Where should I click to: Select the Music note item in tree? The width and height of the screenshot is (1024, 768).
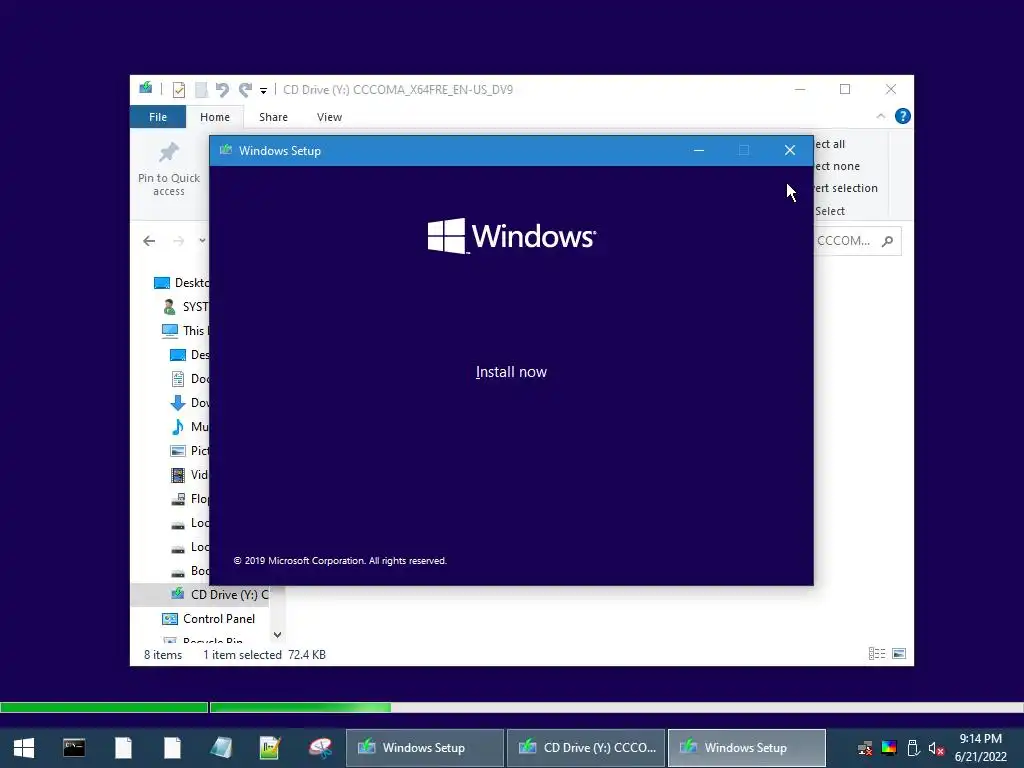pos(189,426)
